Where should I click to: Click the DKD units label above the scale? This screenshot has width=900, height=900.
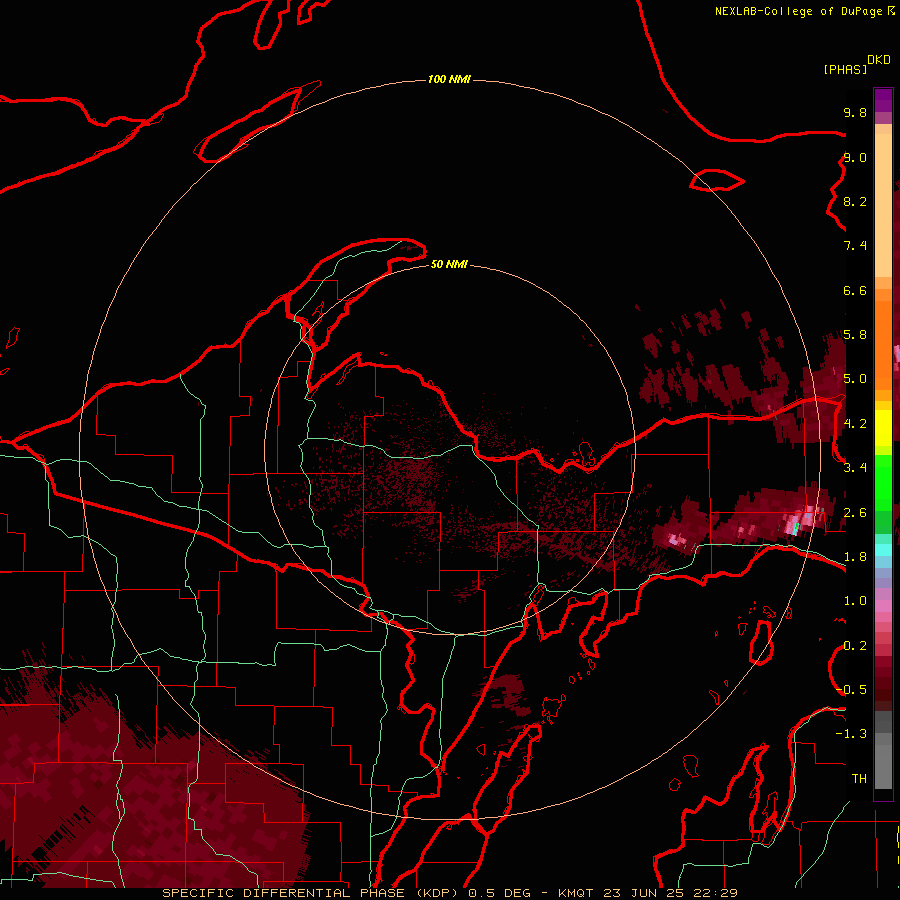pos(879,60)
